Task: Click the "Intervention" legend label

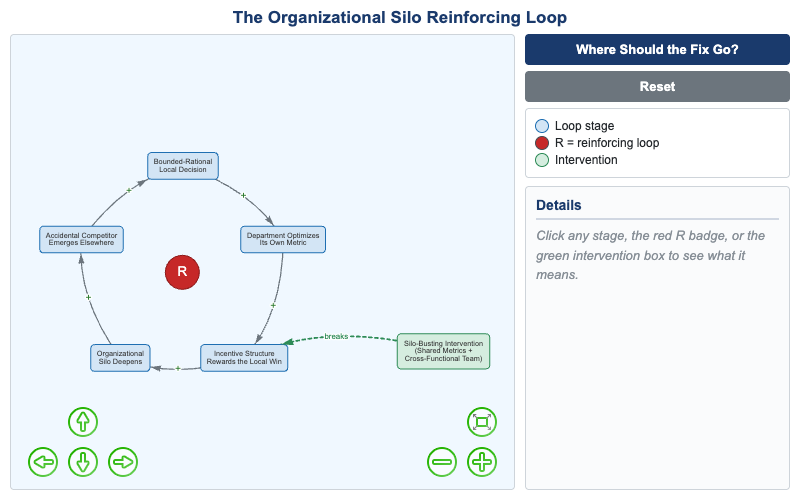Action: coord(586,160)
